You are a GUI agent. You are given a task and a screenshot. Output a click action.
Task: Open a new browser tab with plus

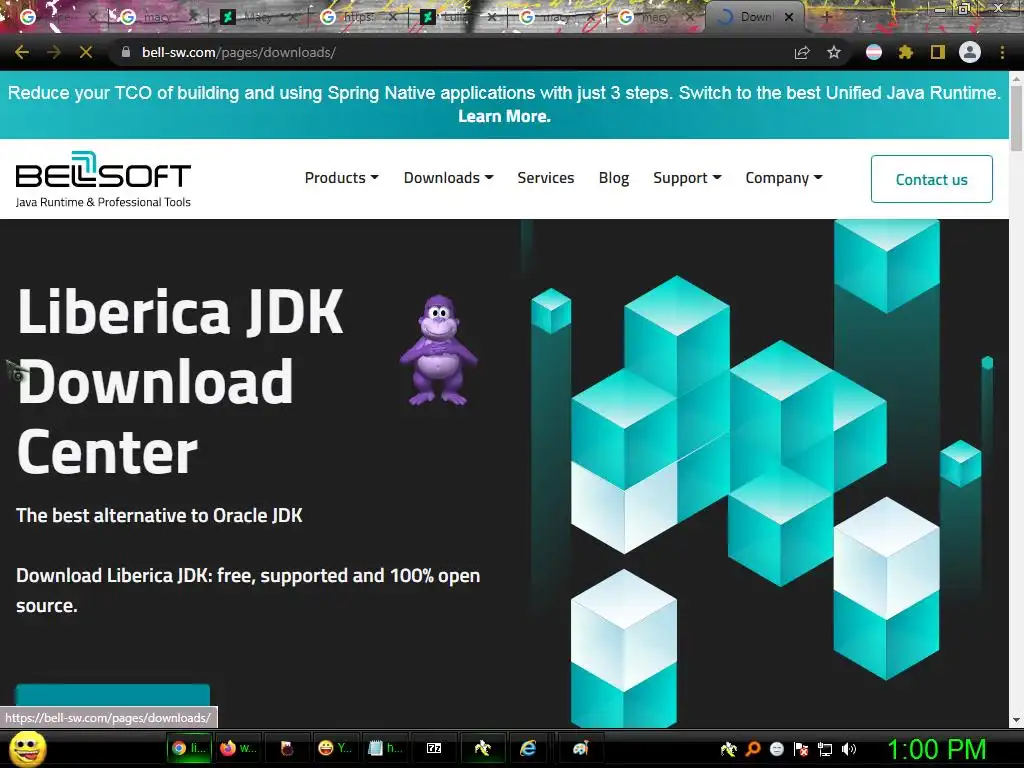(826, 17)
